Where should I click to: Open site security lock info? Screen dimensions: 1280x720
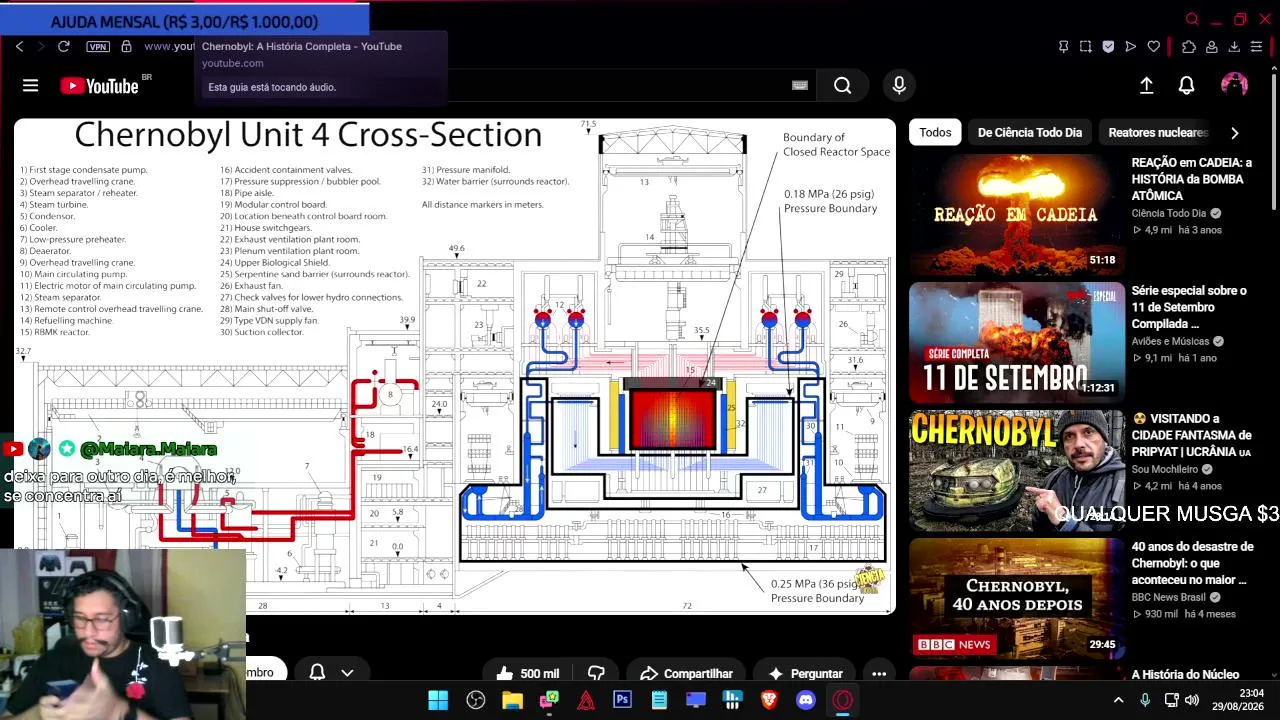[x=126, y=46]
